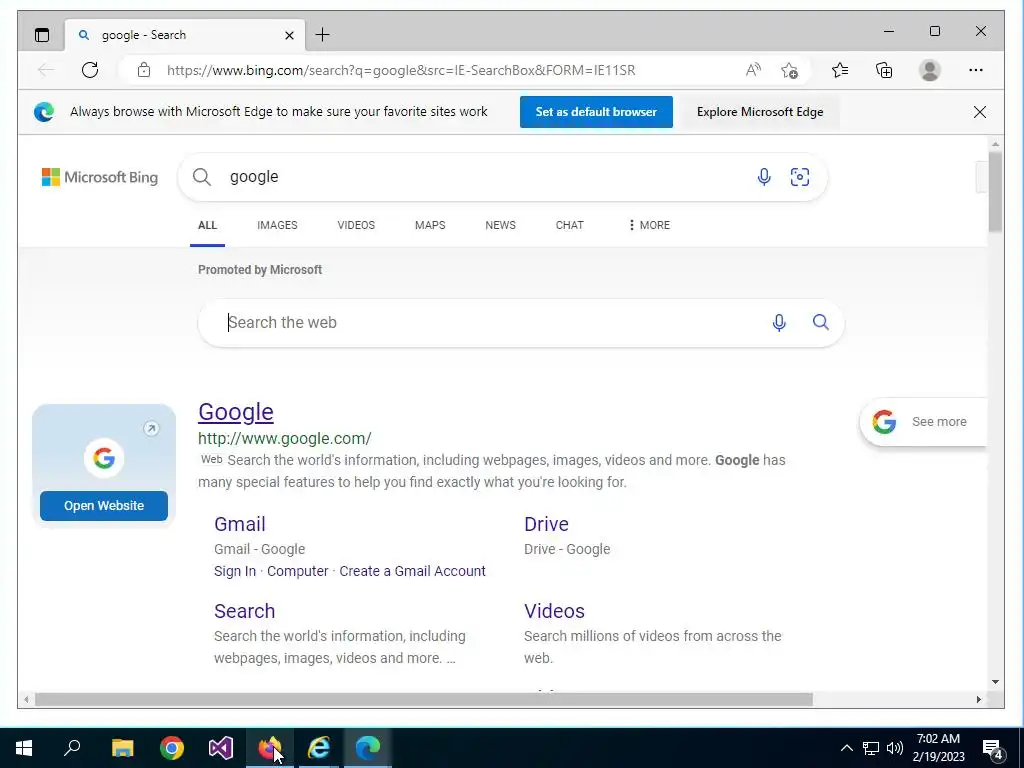The image size is (1024, 768).
Task: Dismiss the default browser banner
Action: [980, 112]
